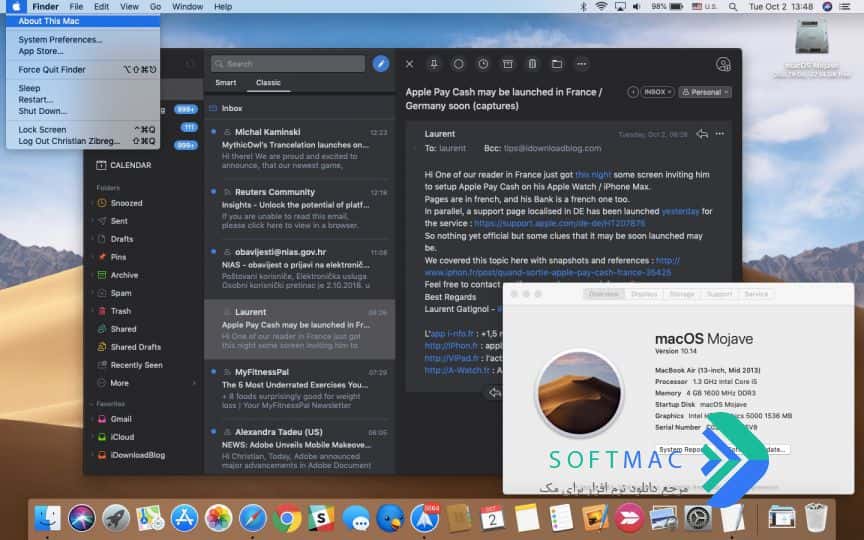Viewport: 864px width, 540px height.
Task: Reply using arrow icon beside Laurent's message date
Action: [701, 134]
